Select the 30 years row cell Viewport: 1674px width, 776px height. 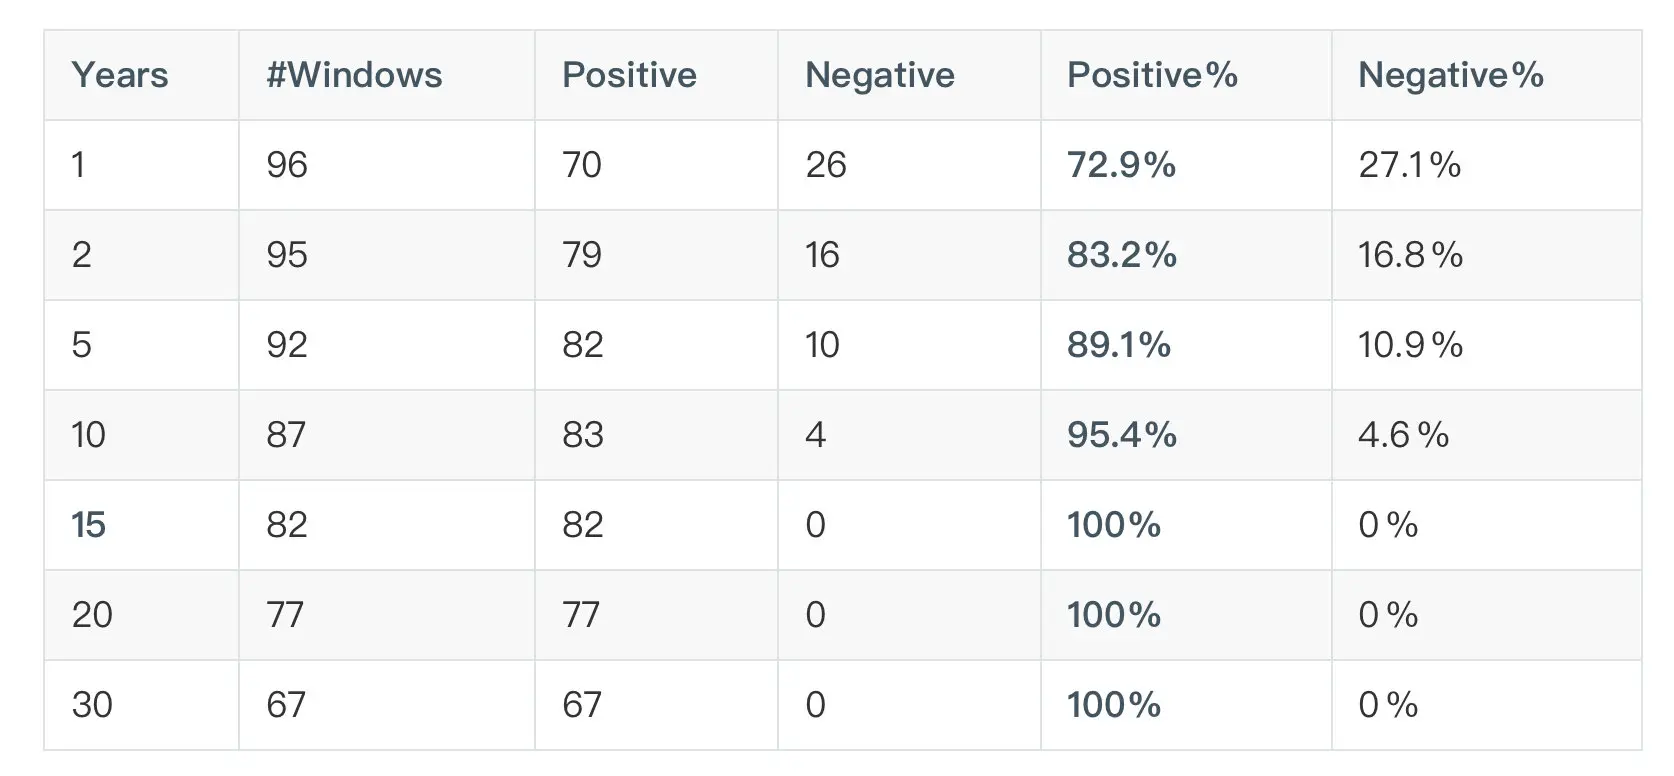coord(92,705)
